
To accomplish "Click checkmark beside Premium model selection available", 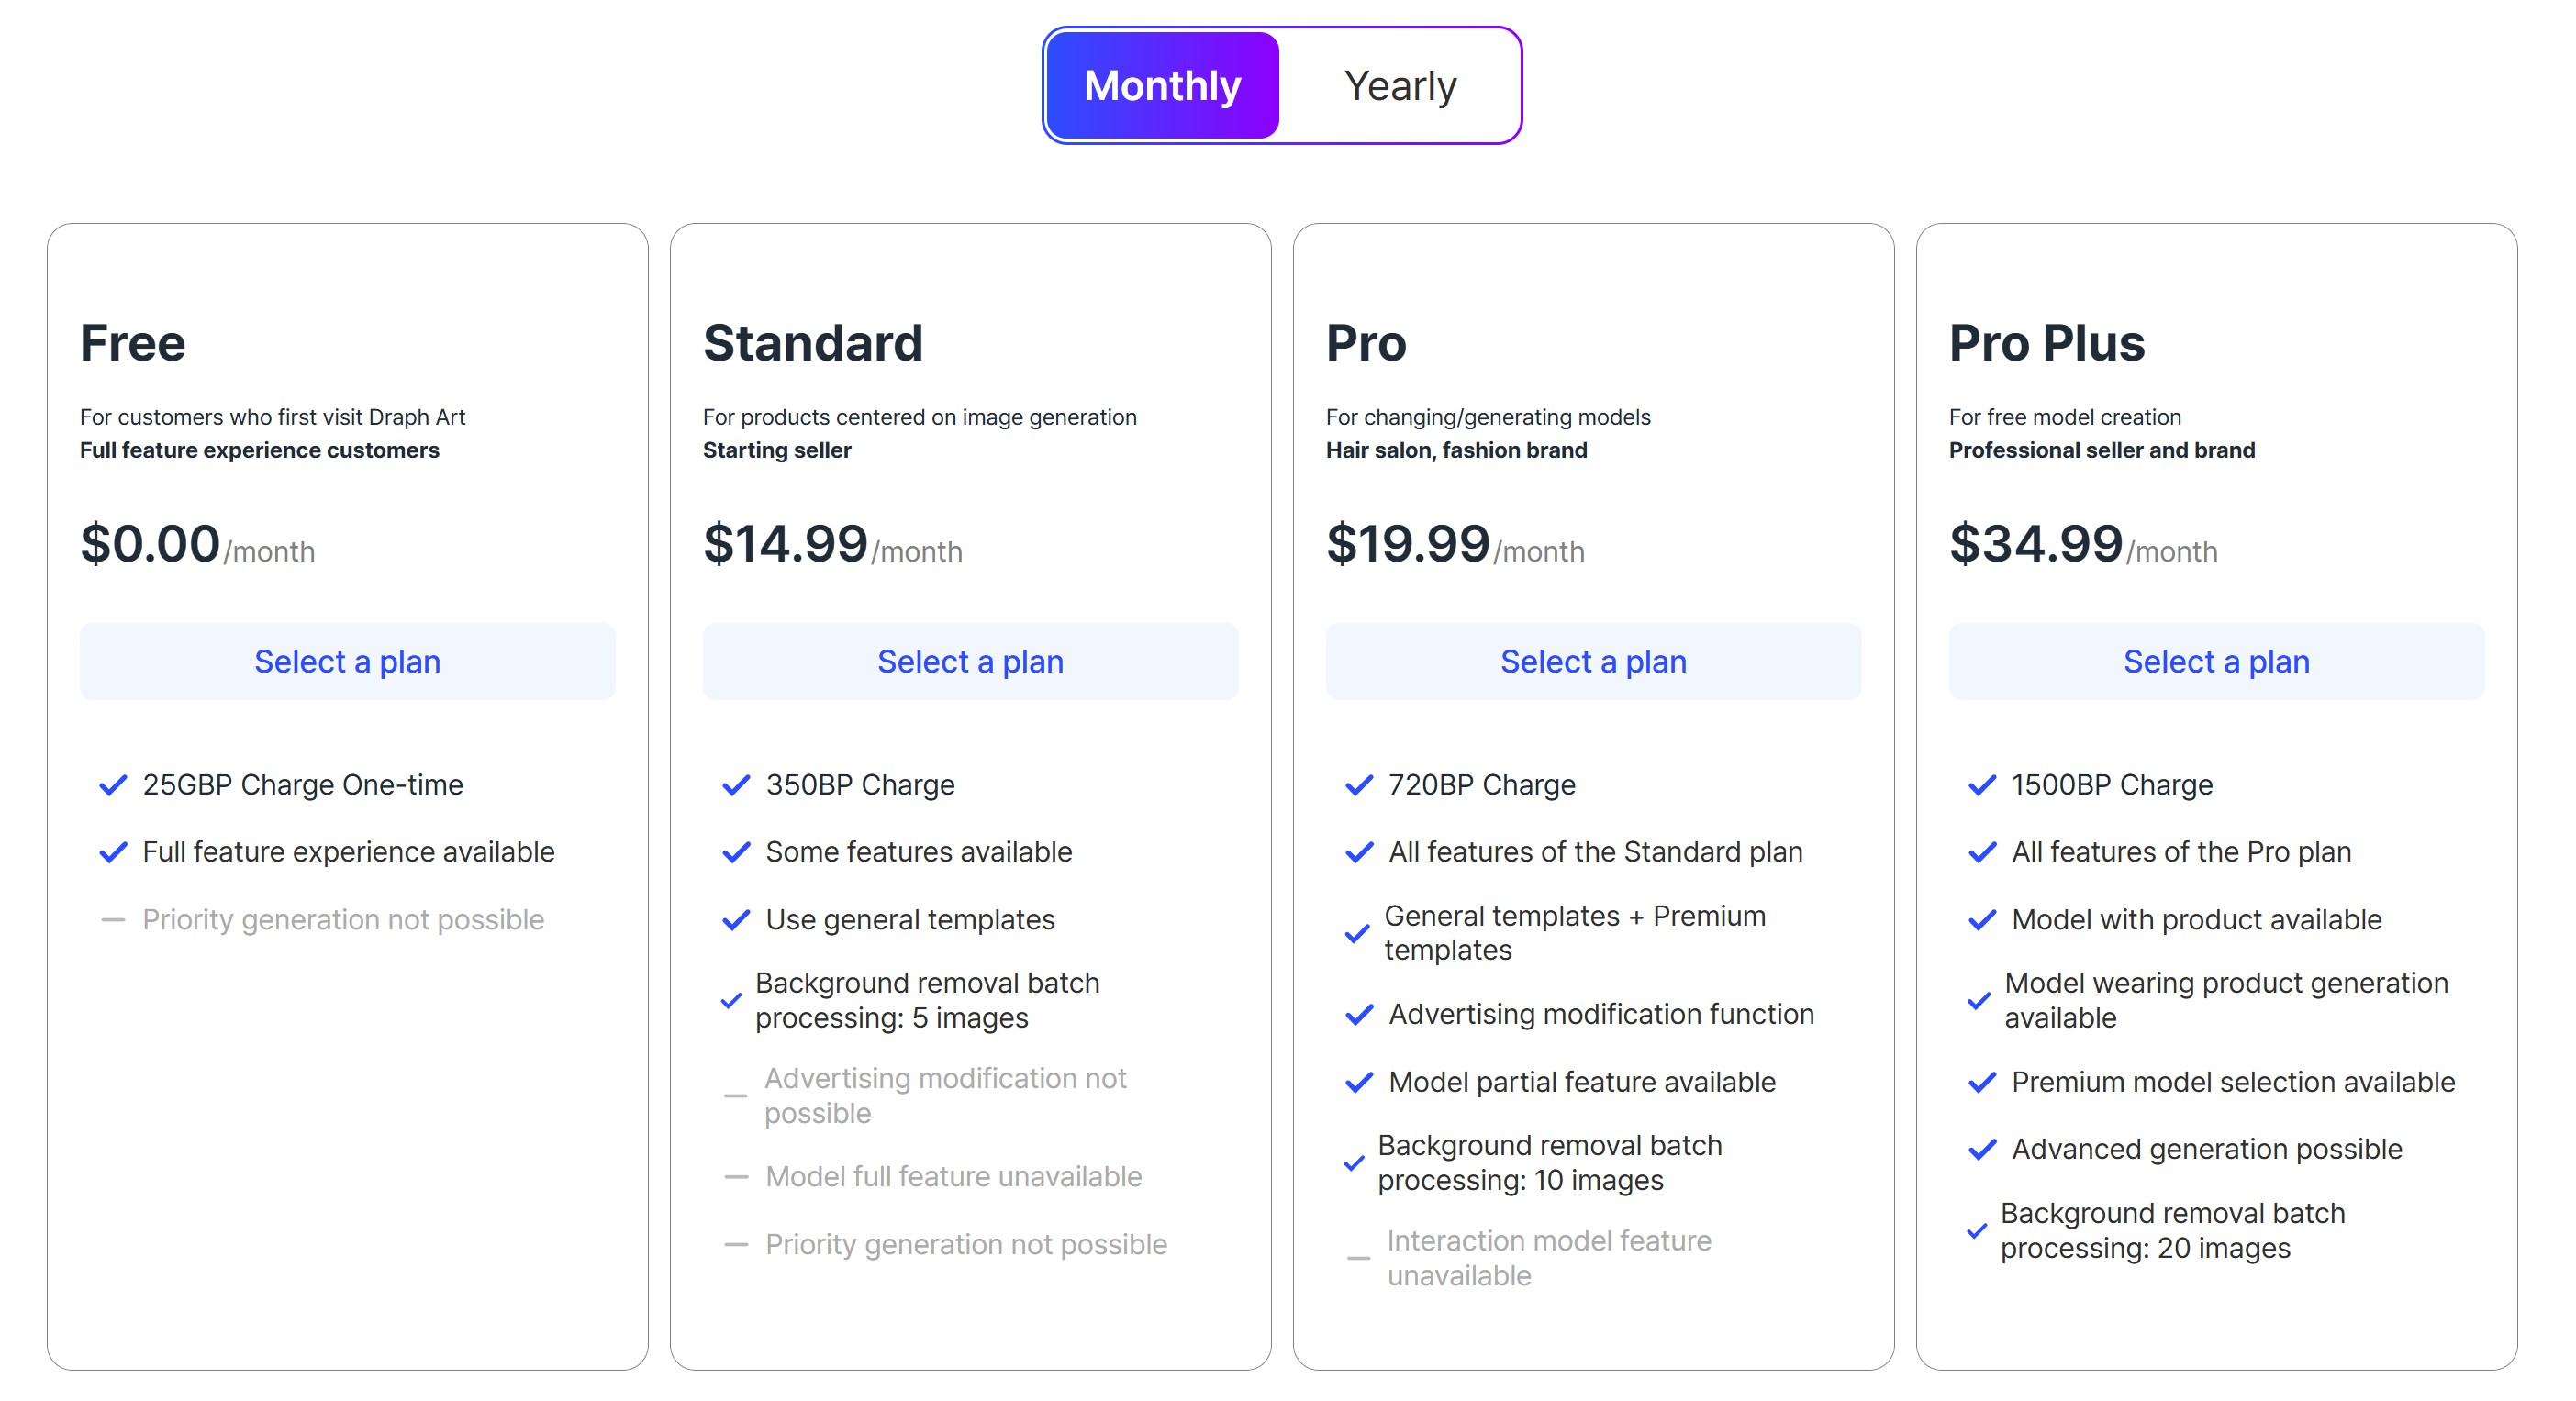I will tap(1982, 1082).
